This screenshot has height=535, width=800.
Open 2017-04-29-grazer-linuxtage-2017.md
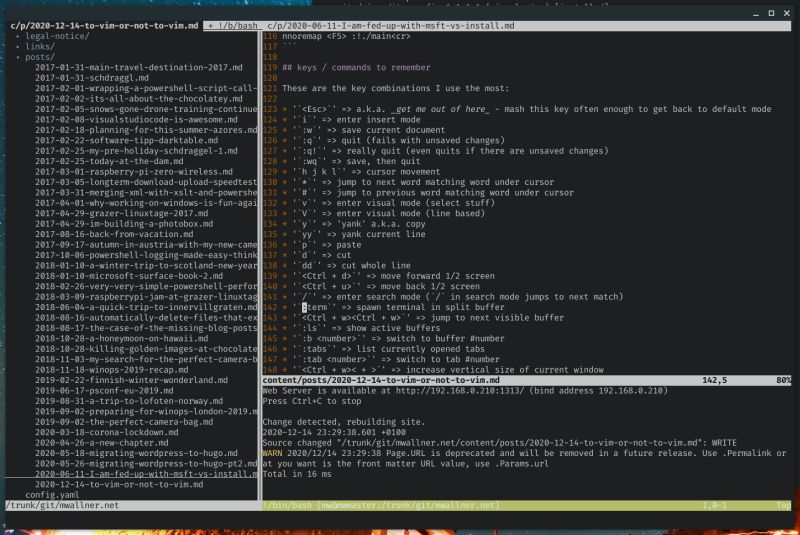pos(121,213)
